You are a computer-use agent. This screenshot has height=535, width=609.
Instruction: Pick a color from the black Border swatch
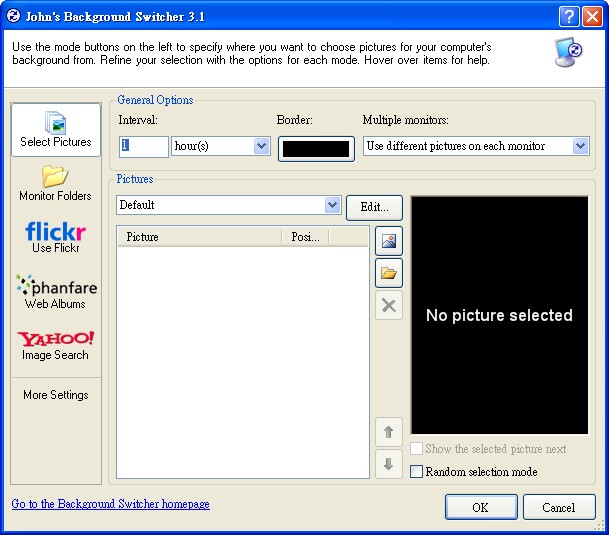(x=316, y=149)
